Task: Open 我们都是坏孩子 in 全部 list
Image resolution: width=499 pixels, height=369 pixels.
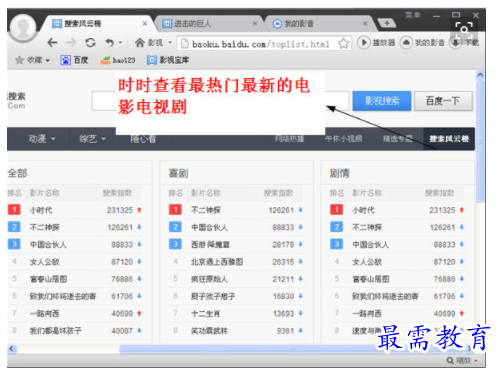Action: [x=55, y=331]
